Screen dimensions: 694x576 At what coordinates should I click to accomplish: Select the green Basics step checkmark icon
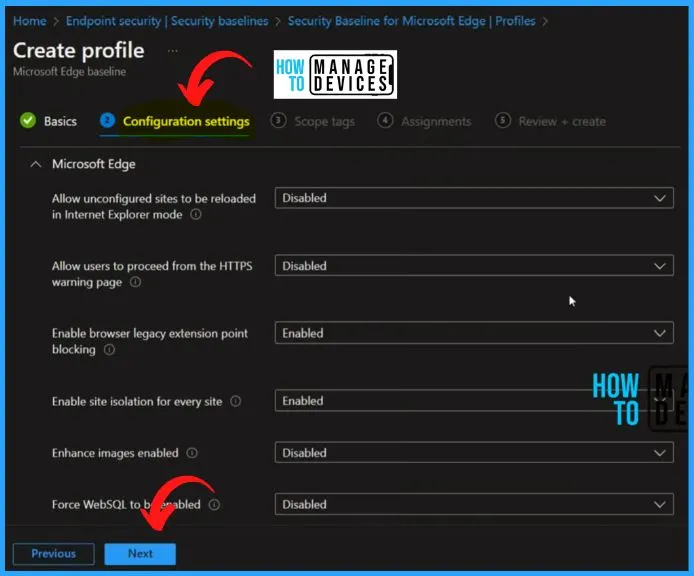(x=28, y=120)
